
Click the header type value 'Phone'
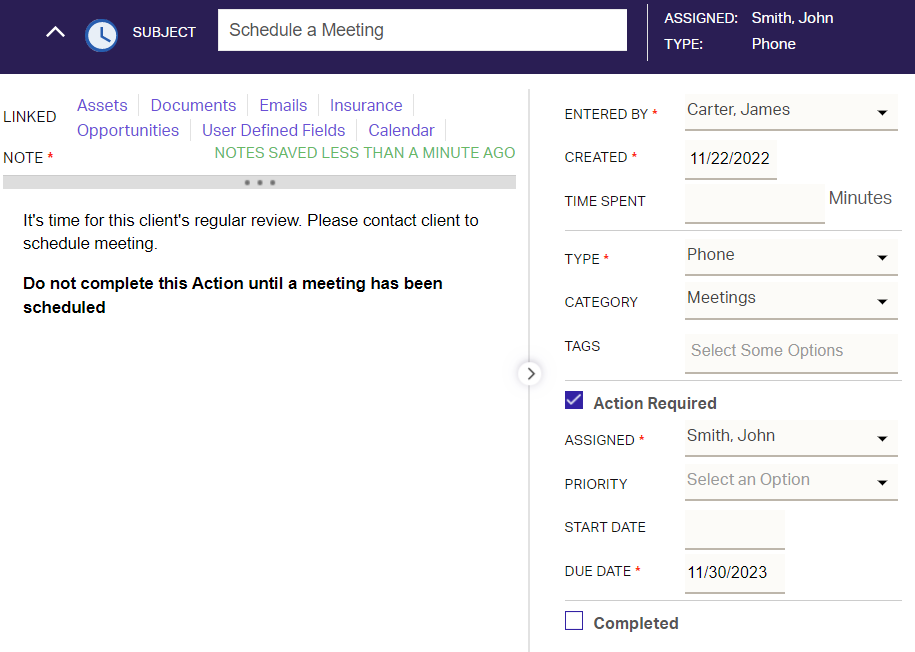coord(773,44)
